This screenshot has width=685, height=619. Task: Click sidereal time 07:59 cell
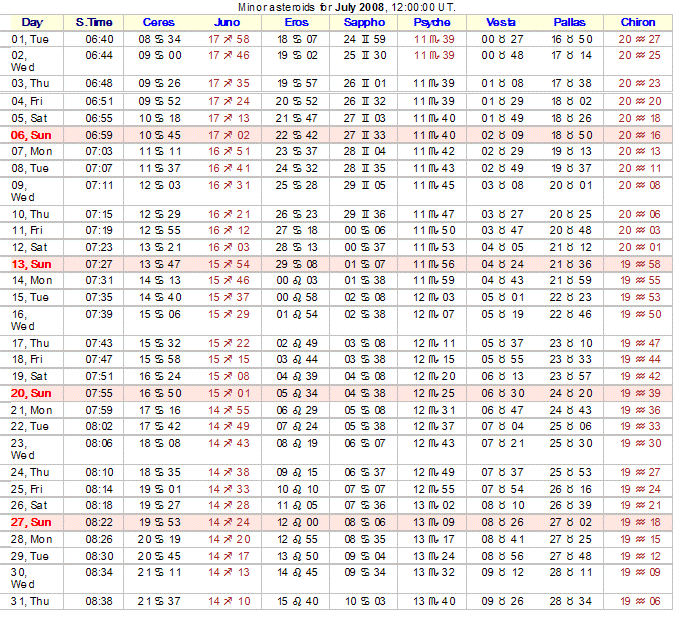pyautogui.click(x=99, y=410)
